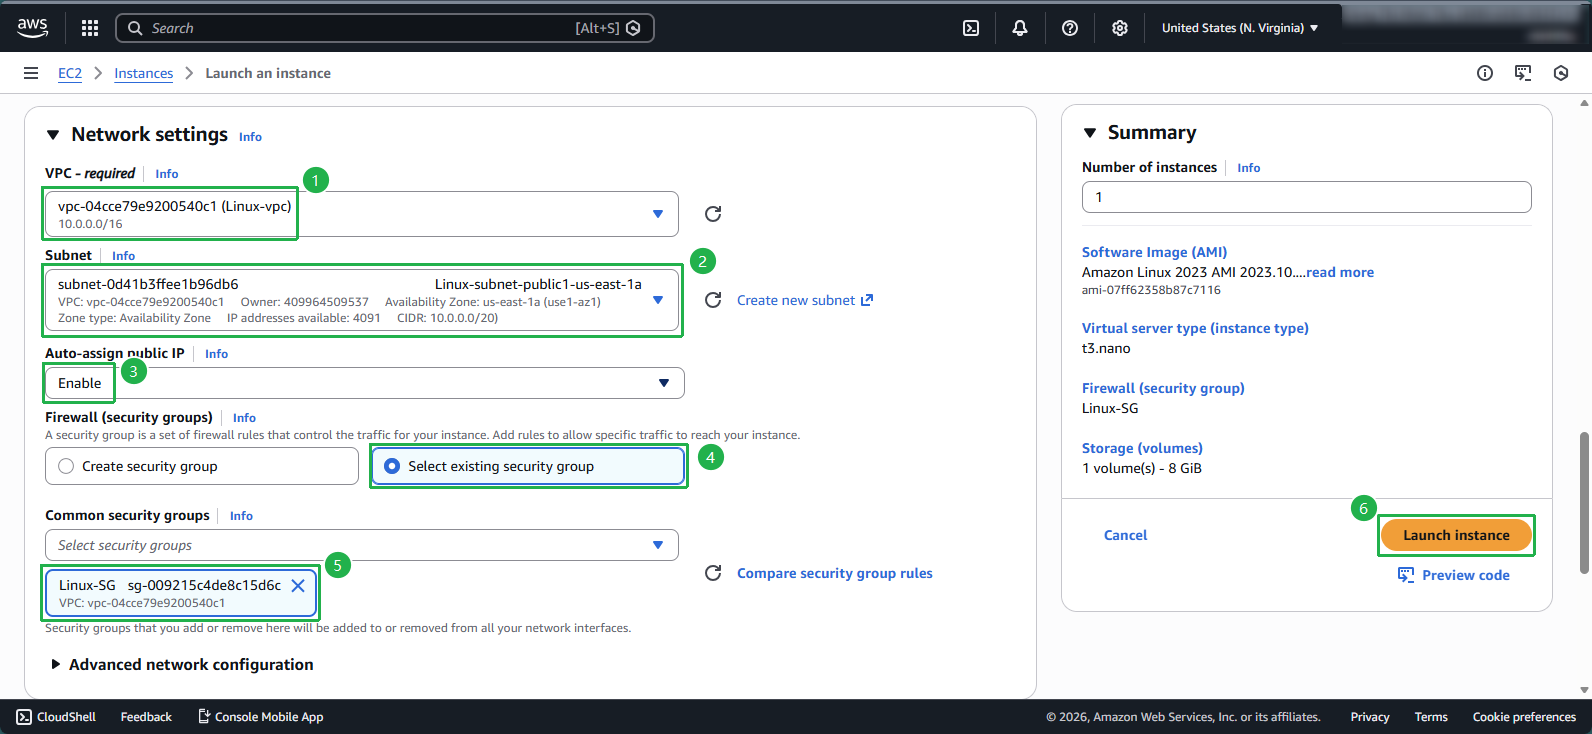The height and width of the screenshot is (734, 1592).
Task: Refresh the security groups list
Action: click(713, 573)
